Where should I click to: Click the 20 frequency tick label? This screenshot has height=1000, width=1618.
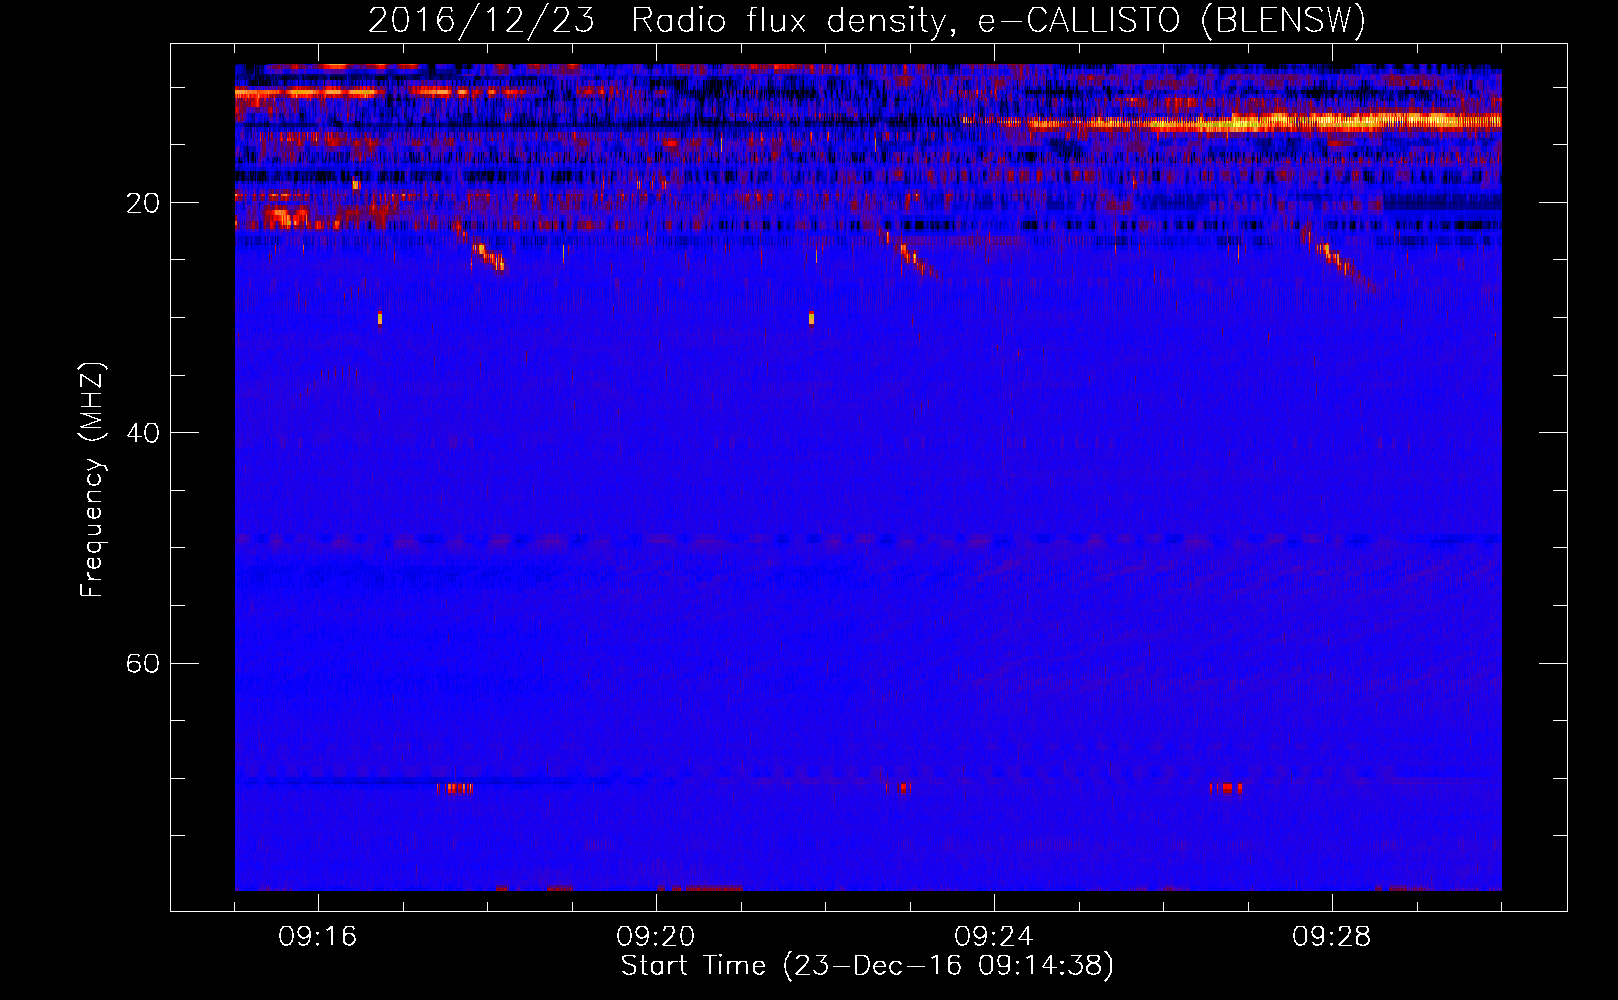[x=143, y=204]
